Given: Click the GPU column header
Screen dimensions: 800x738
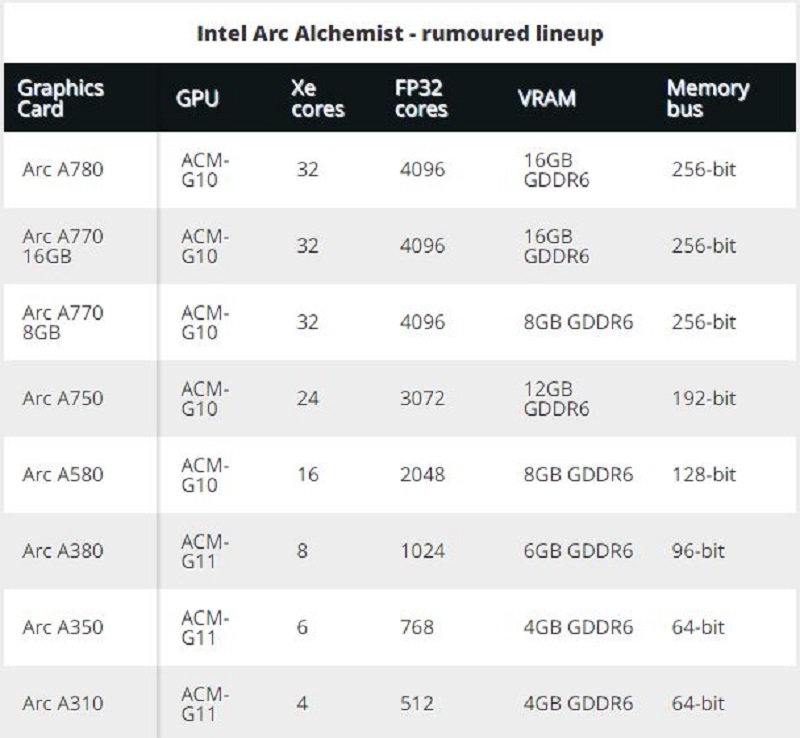Looking at the screenshot, I should click(197, 99).
